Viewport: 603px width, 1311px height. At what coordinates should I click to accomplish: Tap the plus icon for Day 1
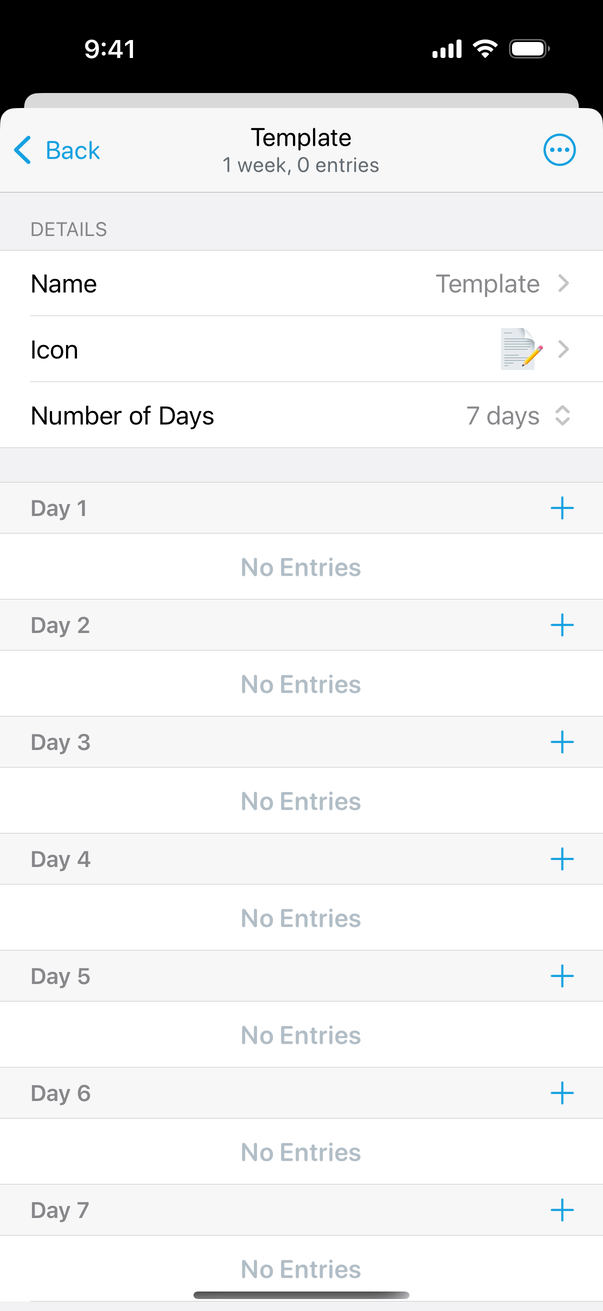(x=562, y=508)
